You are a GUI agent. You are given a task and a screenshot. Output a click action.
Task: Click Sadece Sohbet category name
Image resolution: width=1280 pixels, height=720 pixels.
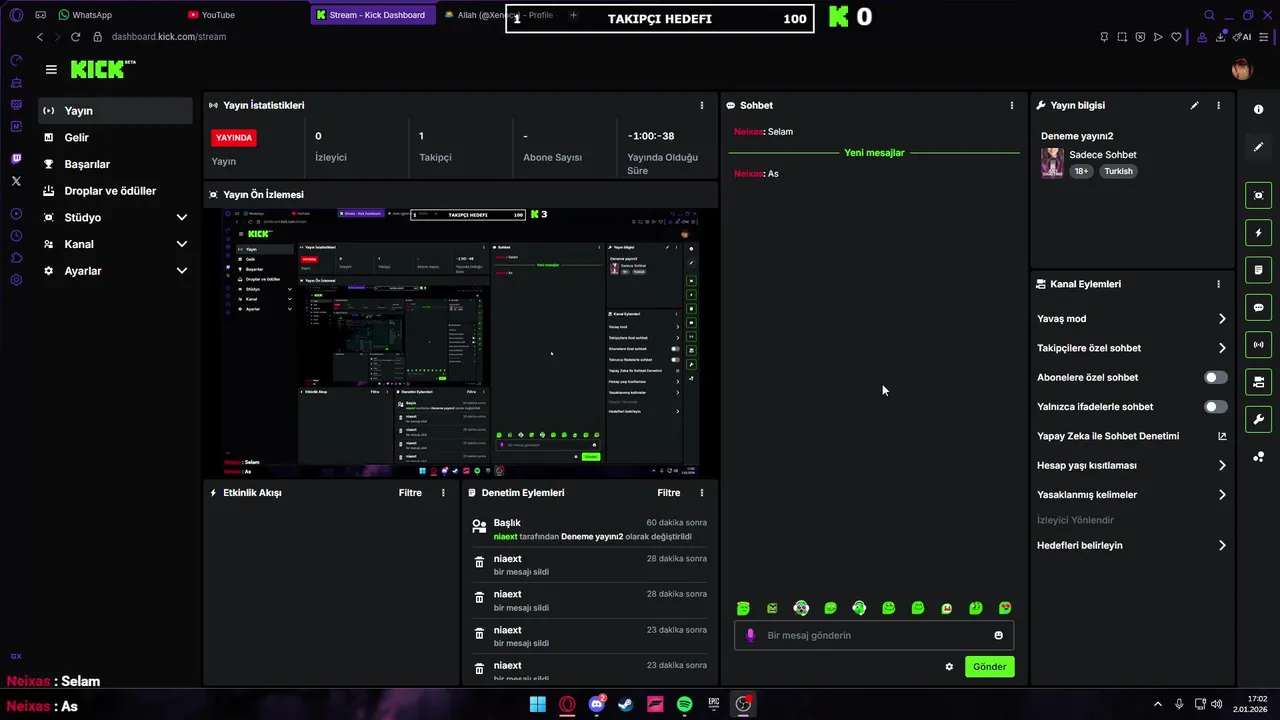(1103, 155)
